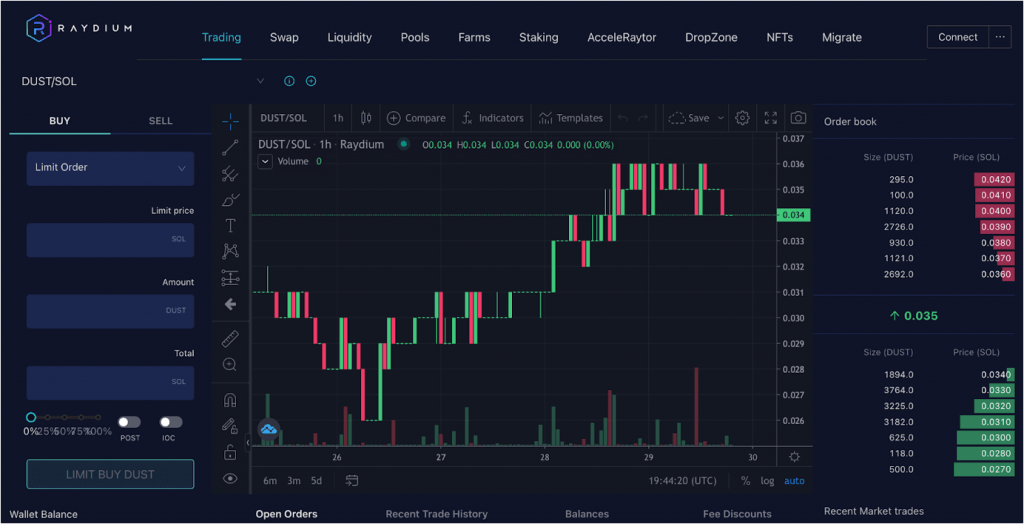1024x524 pixels.
Task: Open the go-to-date calendar icon
Action: (x=352, y=481)
